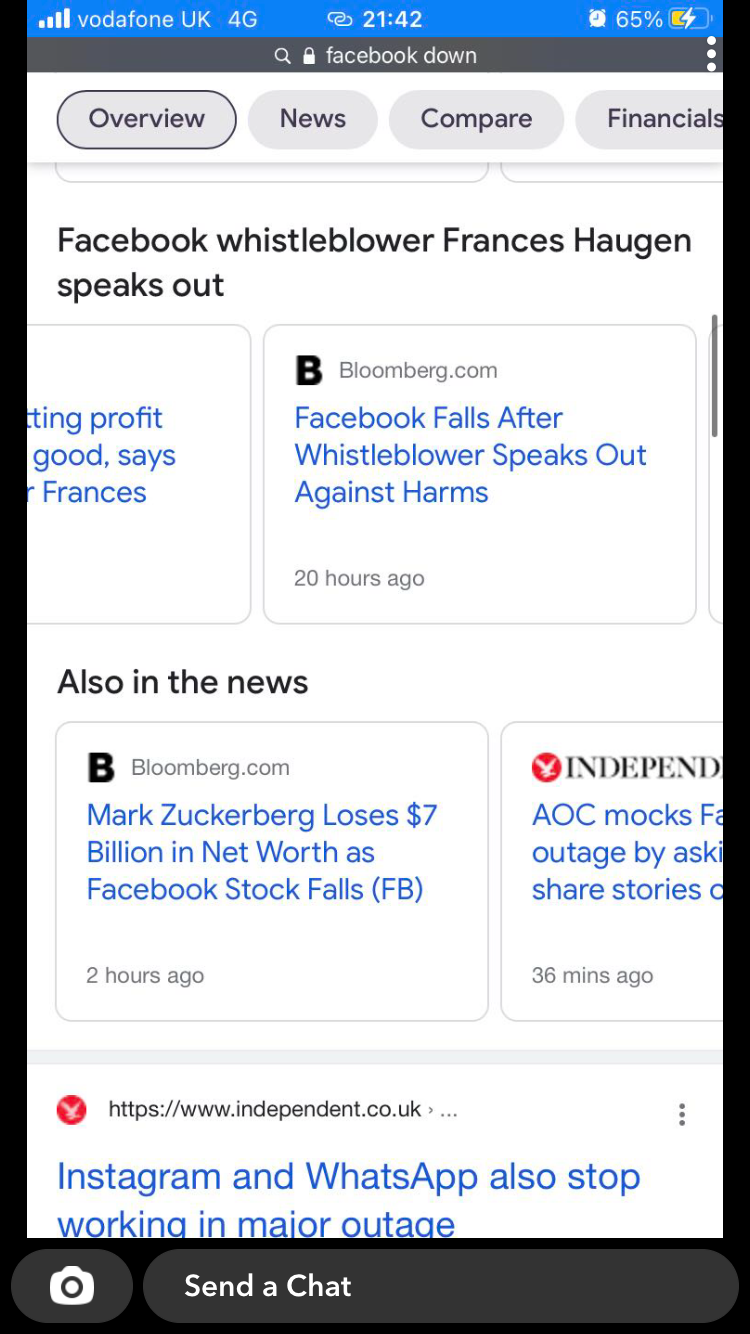
Task: Switch to the News tab
Action: pos(312,119)
